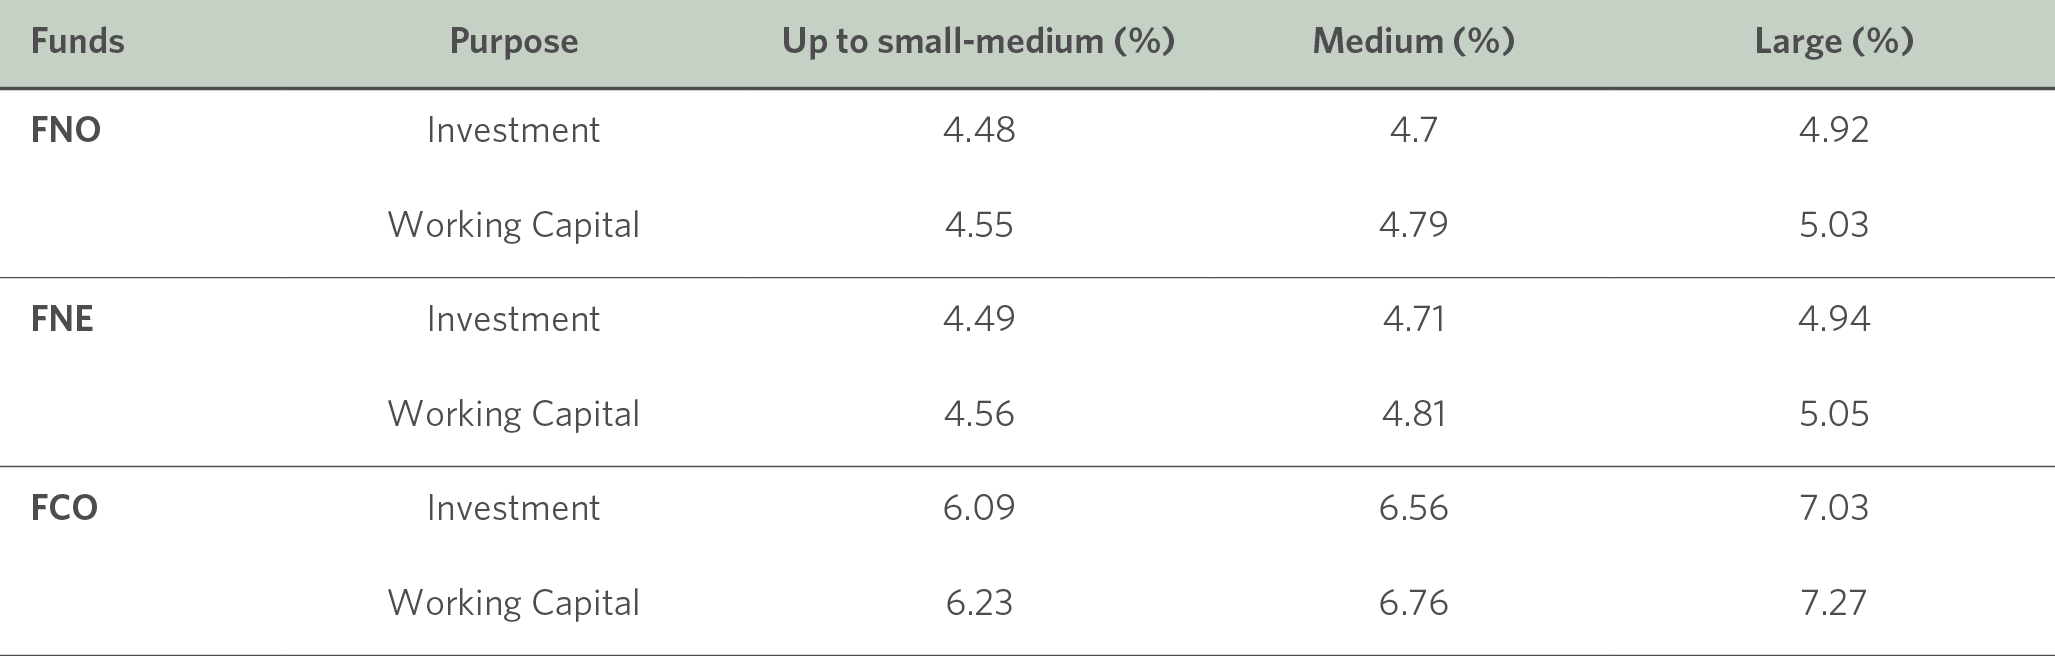Click the Purpose column header
2055x656 pixels.
pyautogui.click(x=513, y=41)
